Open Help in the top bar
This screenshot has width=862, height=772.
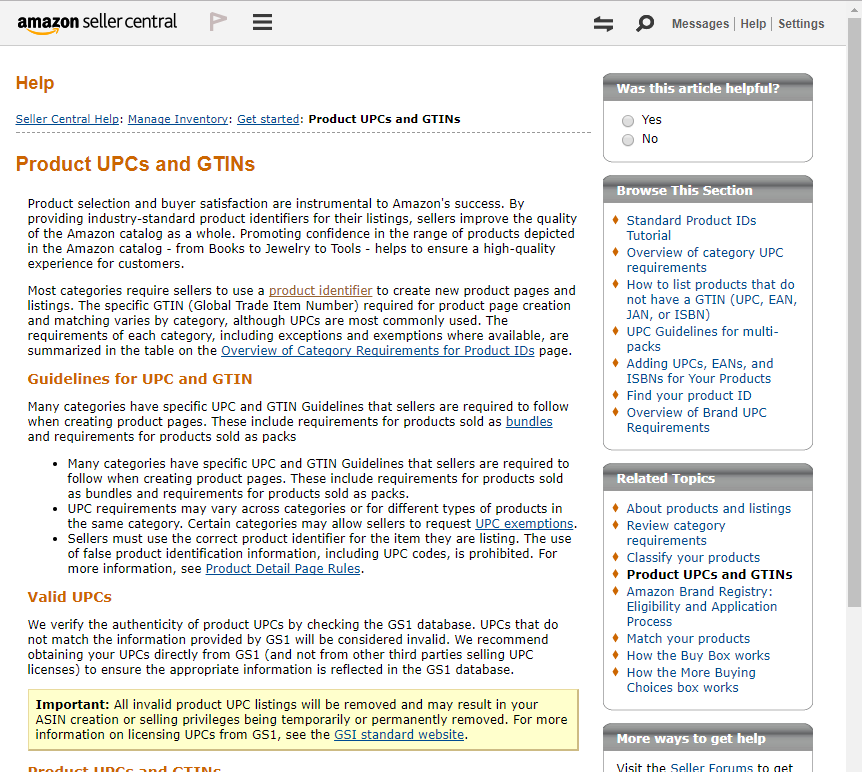(x=753, y=24)
